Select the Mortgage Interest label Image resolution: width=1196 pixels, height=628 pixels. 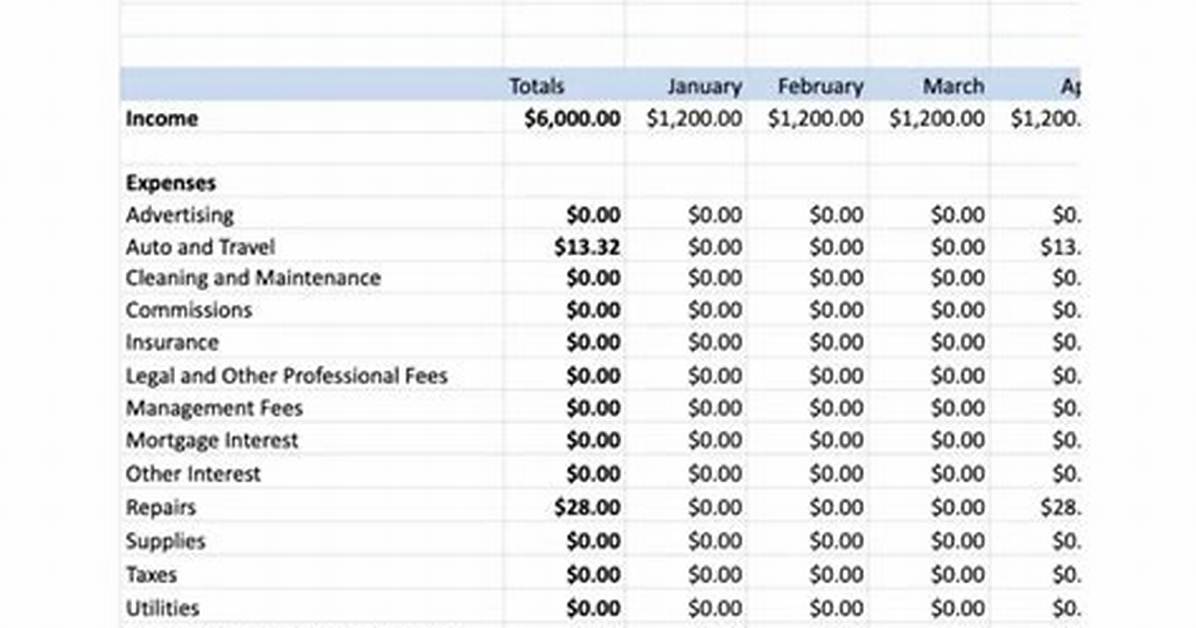pos(212,441)
